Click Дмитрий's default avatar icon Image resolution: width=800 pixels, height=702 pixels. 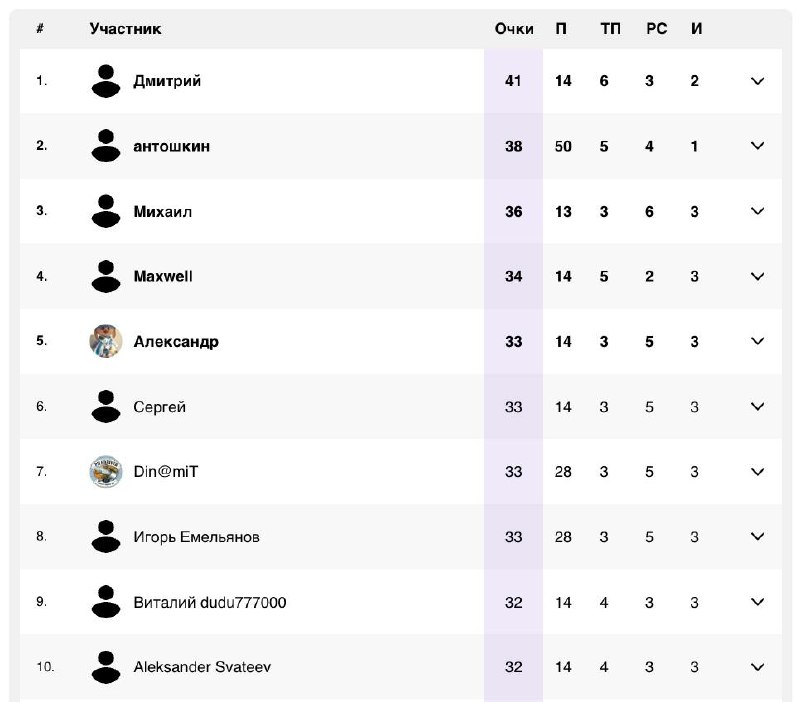(106, 81)
